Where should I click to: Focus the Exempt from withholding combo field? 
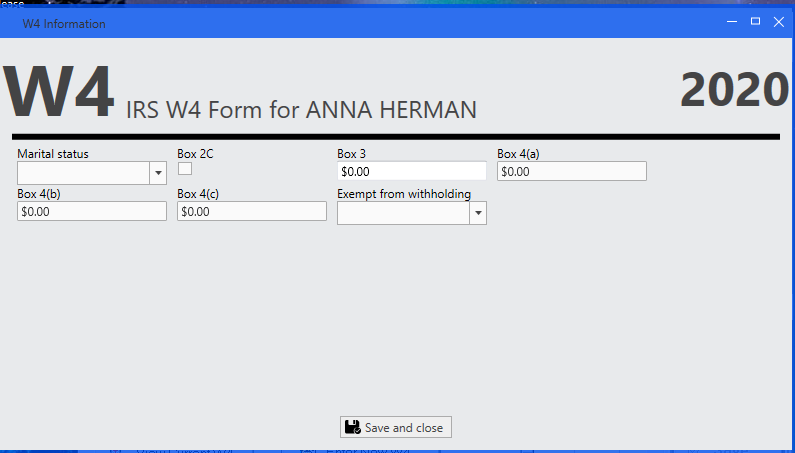tap(412, 213)
